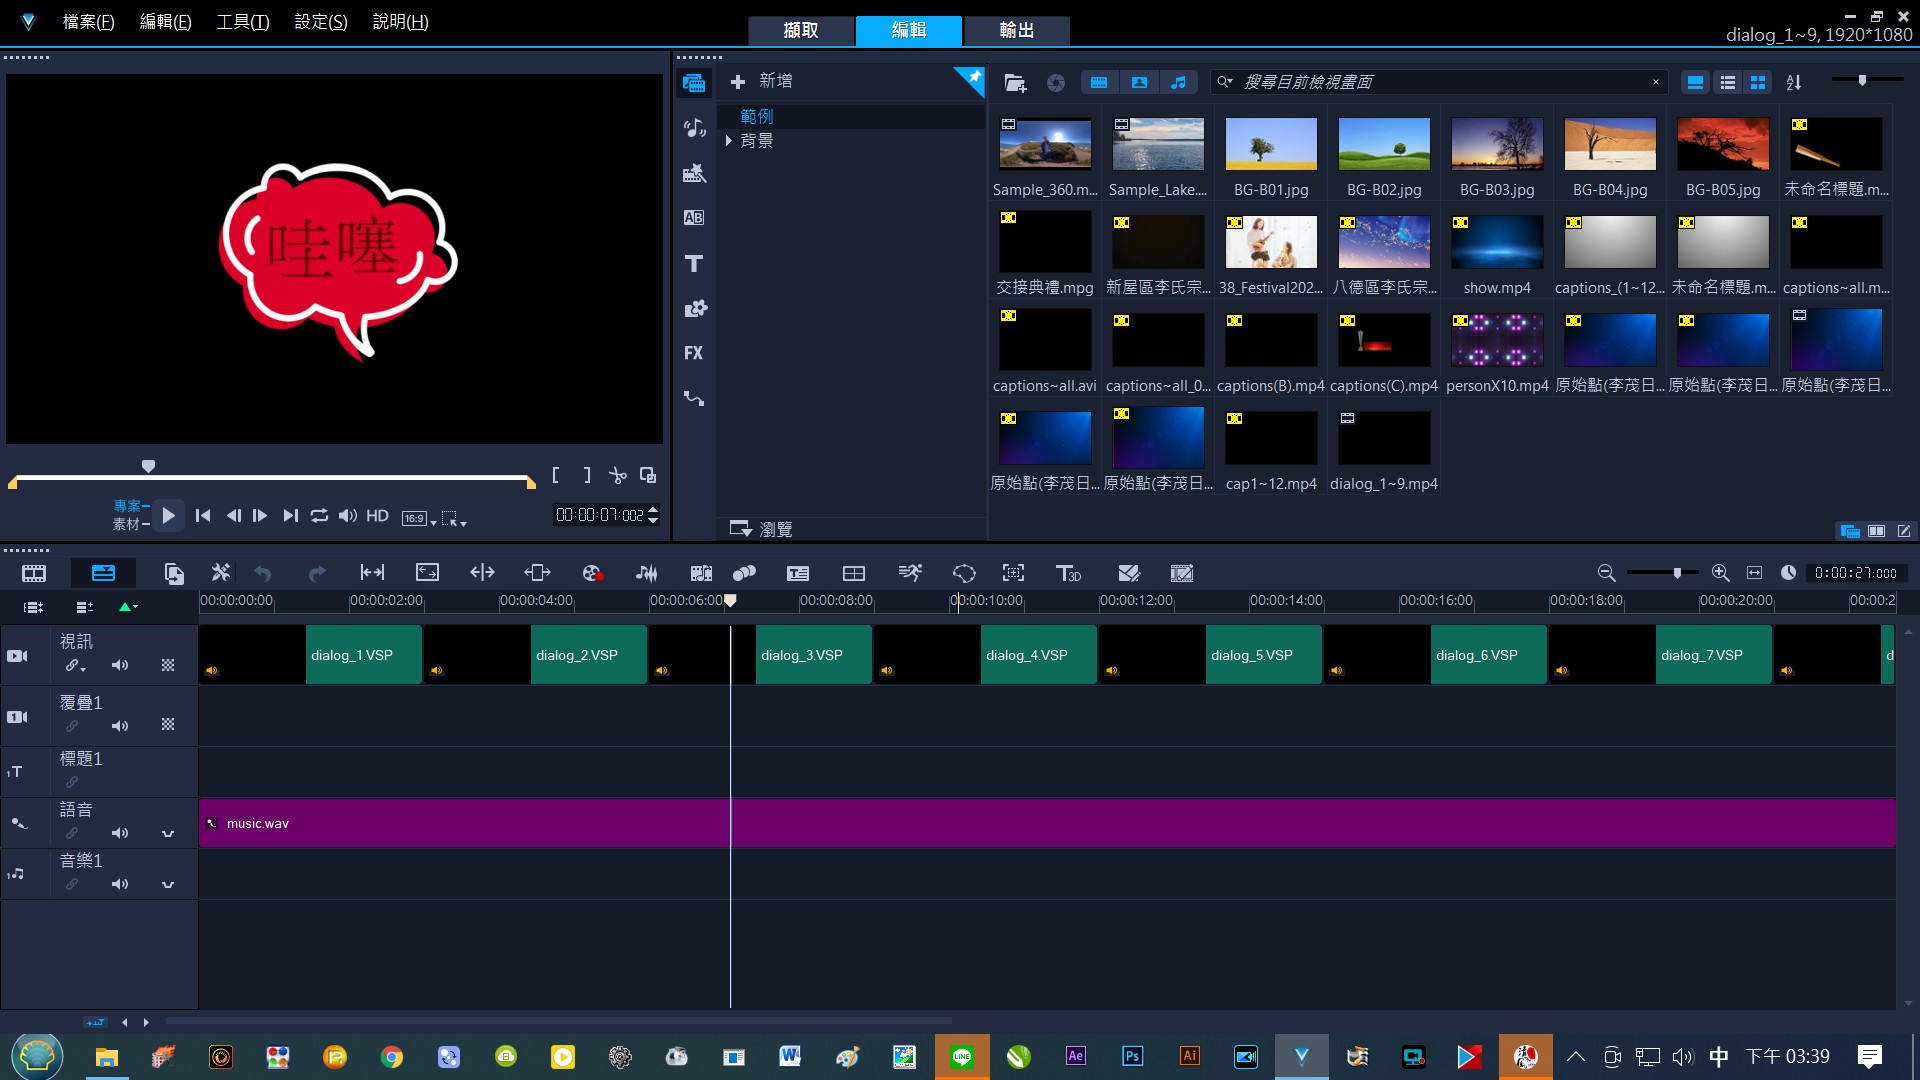Open the Template library panel icon
The width and height of the screenshot is (1920, 1080).
(x=694, y=173)
